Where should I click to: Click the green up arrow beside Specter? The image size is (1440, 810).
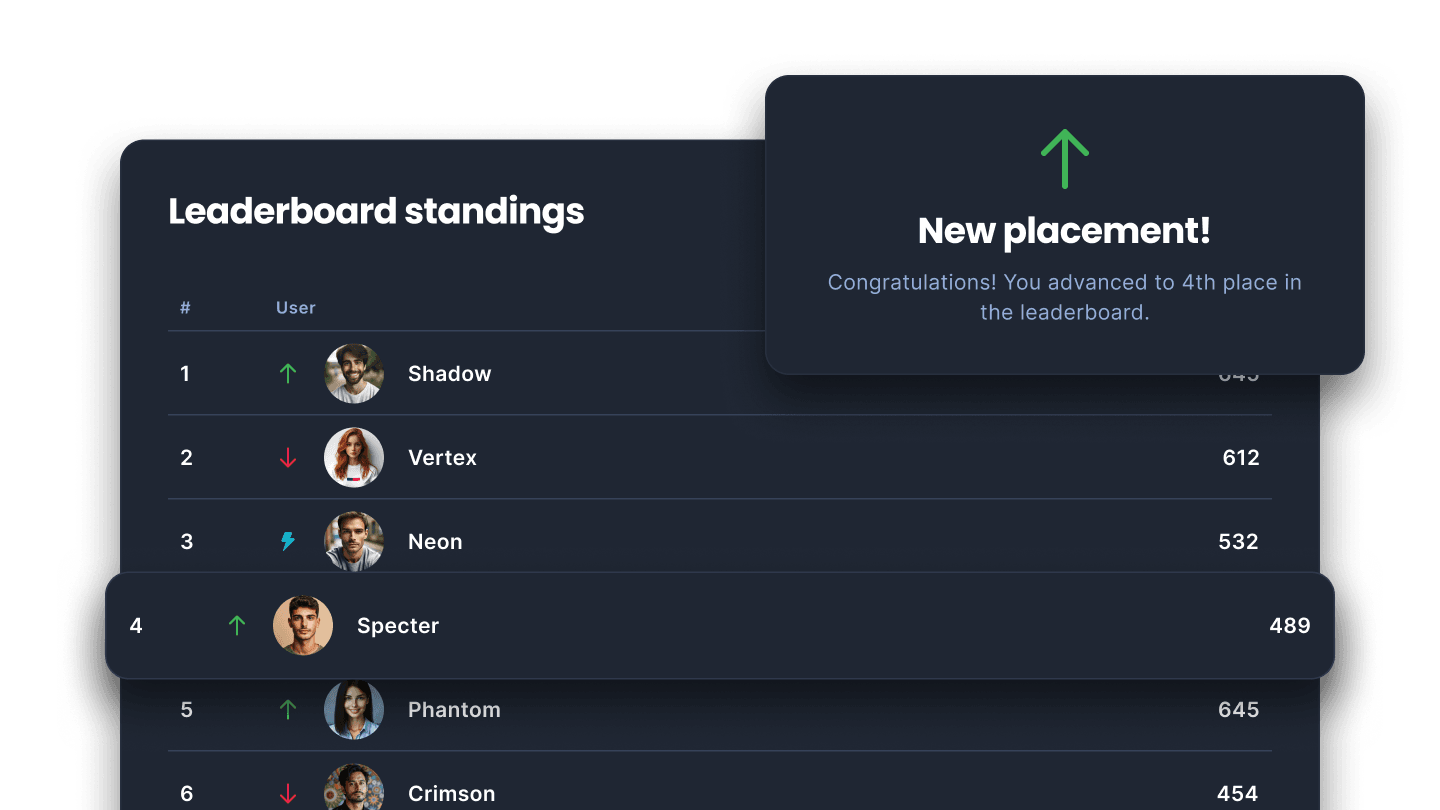point(237,626)
